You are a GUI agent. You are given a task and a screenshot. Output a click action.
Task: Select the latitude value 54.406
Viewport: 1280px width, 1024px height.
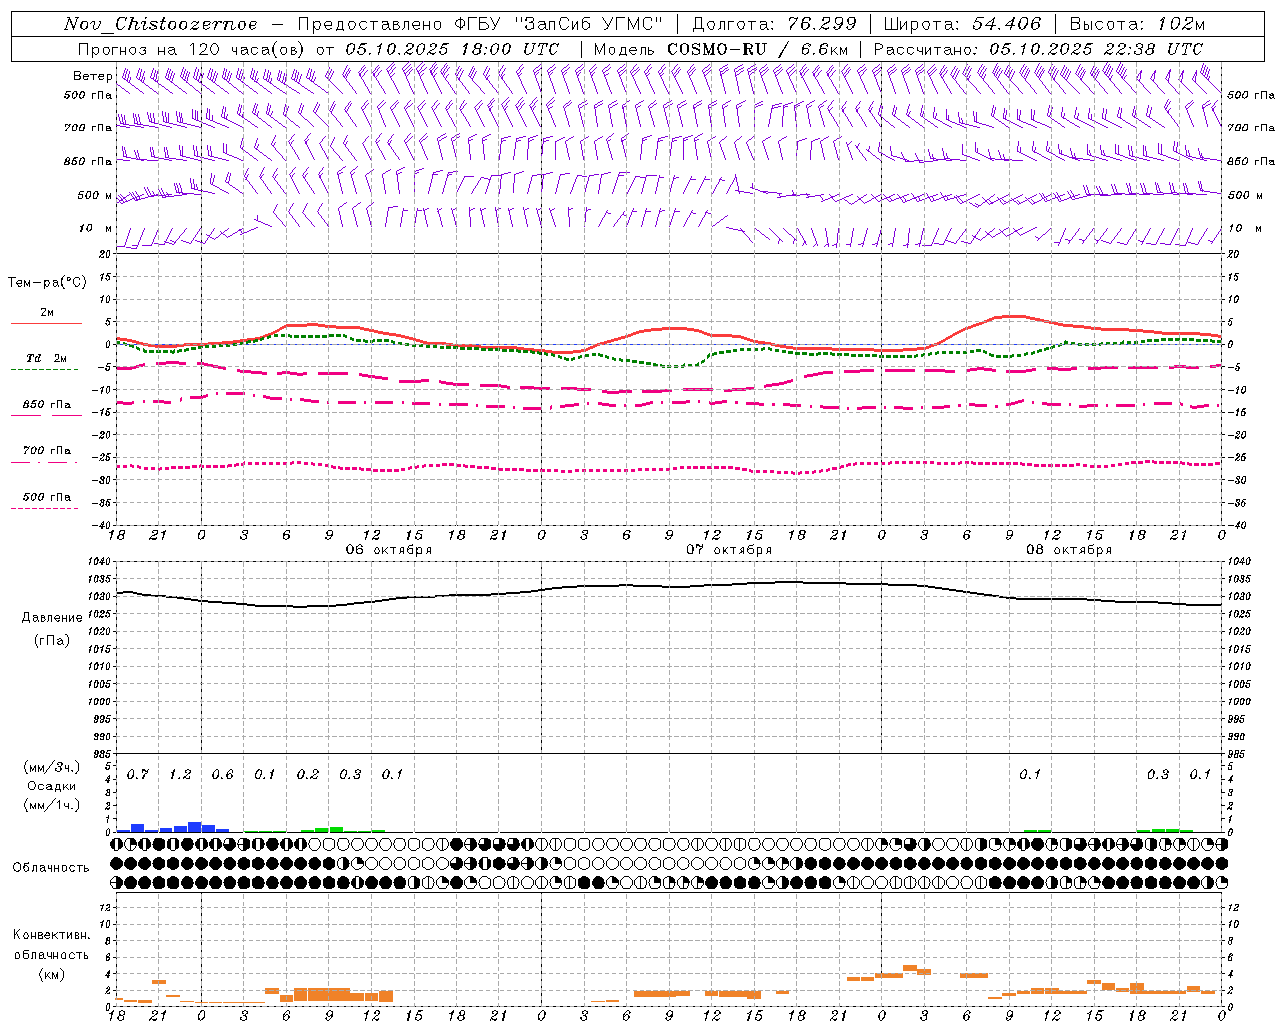pyautogui.click(x=1007, y=24)
